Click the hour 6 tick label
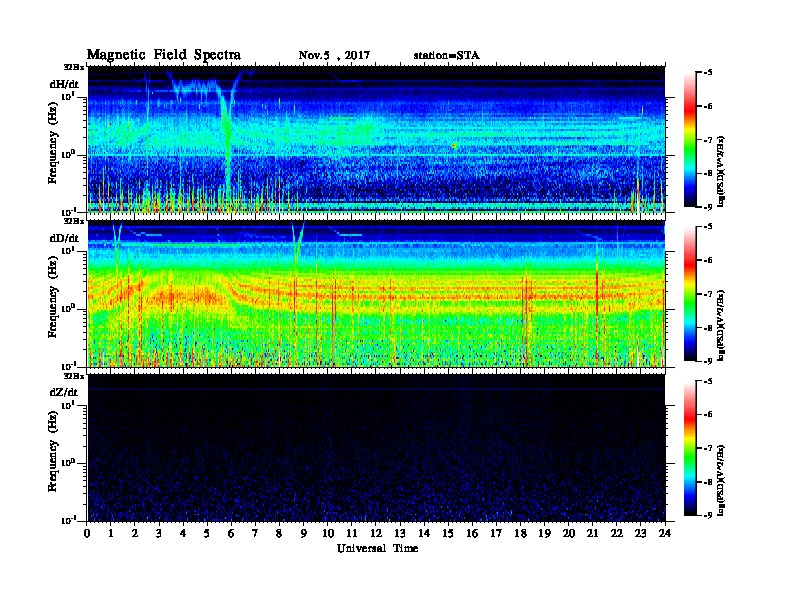Image resolution: width=792 pixels, height=612 pixels. tap(231, 534)
